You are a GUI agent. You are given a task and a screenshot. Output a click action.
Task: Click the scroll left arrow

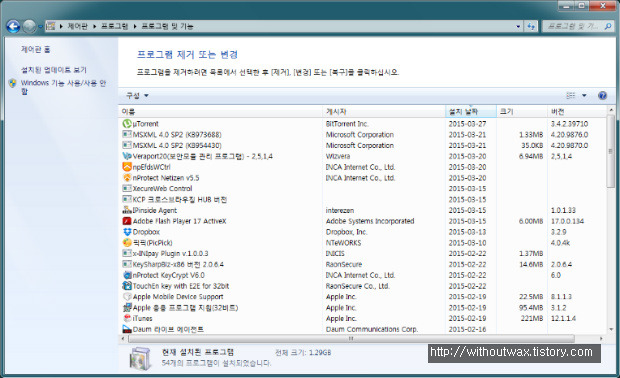pos(123,339)
